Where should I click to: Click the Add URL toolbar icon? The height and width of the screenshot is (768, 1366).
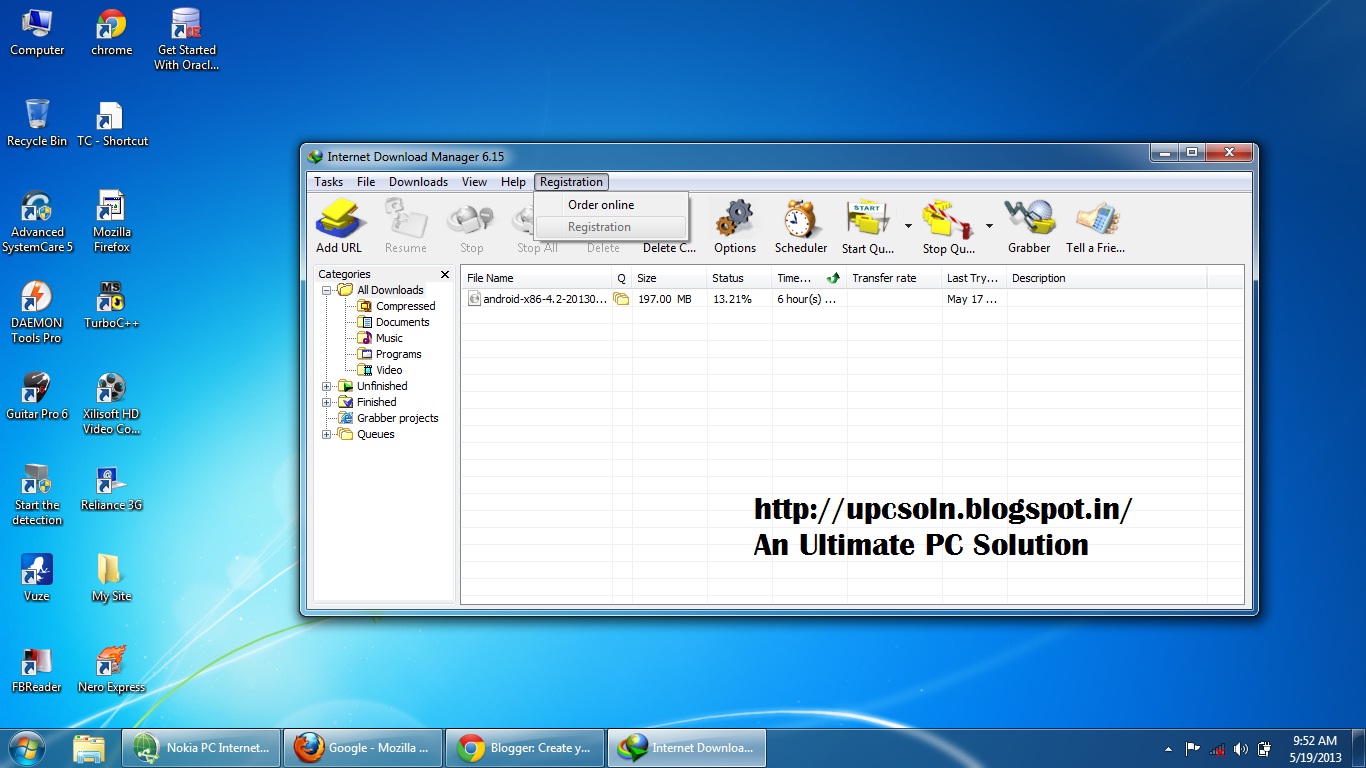click(339, 226)
